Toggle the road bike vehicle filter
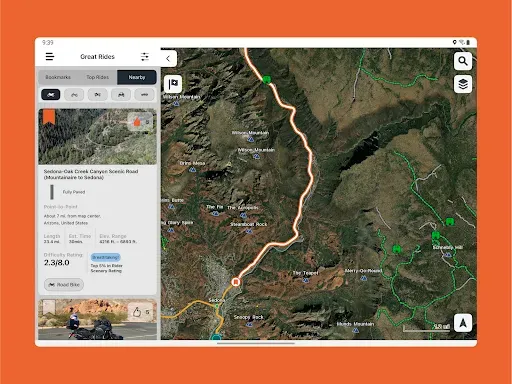Viewport: 512px width, 384px height. coord(51,95)
